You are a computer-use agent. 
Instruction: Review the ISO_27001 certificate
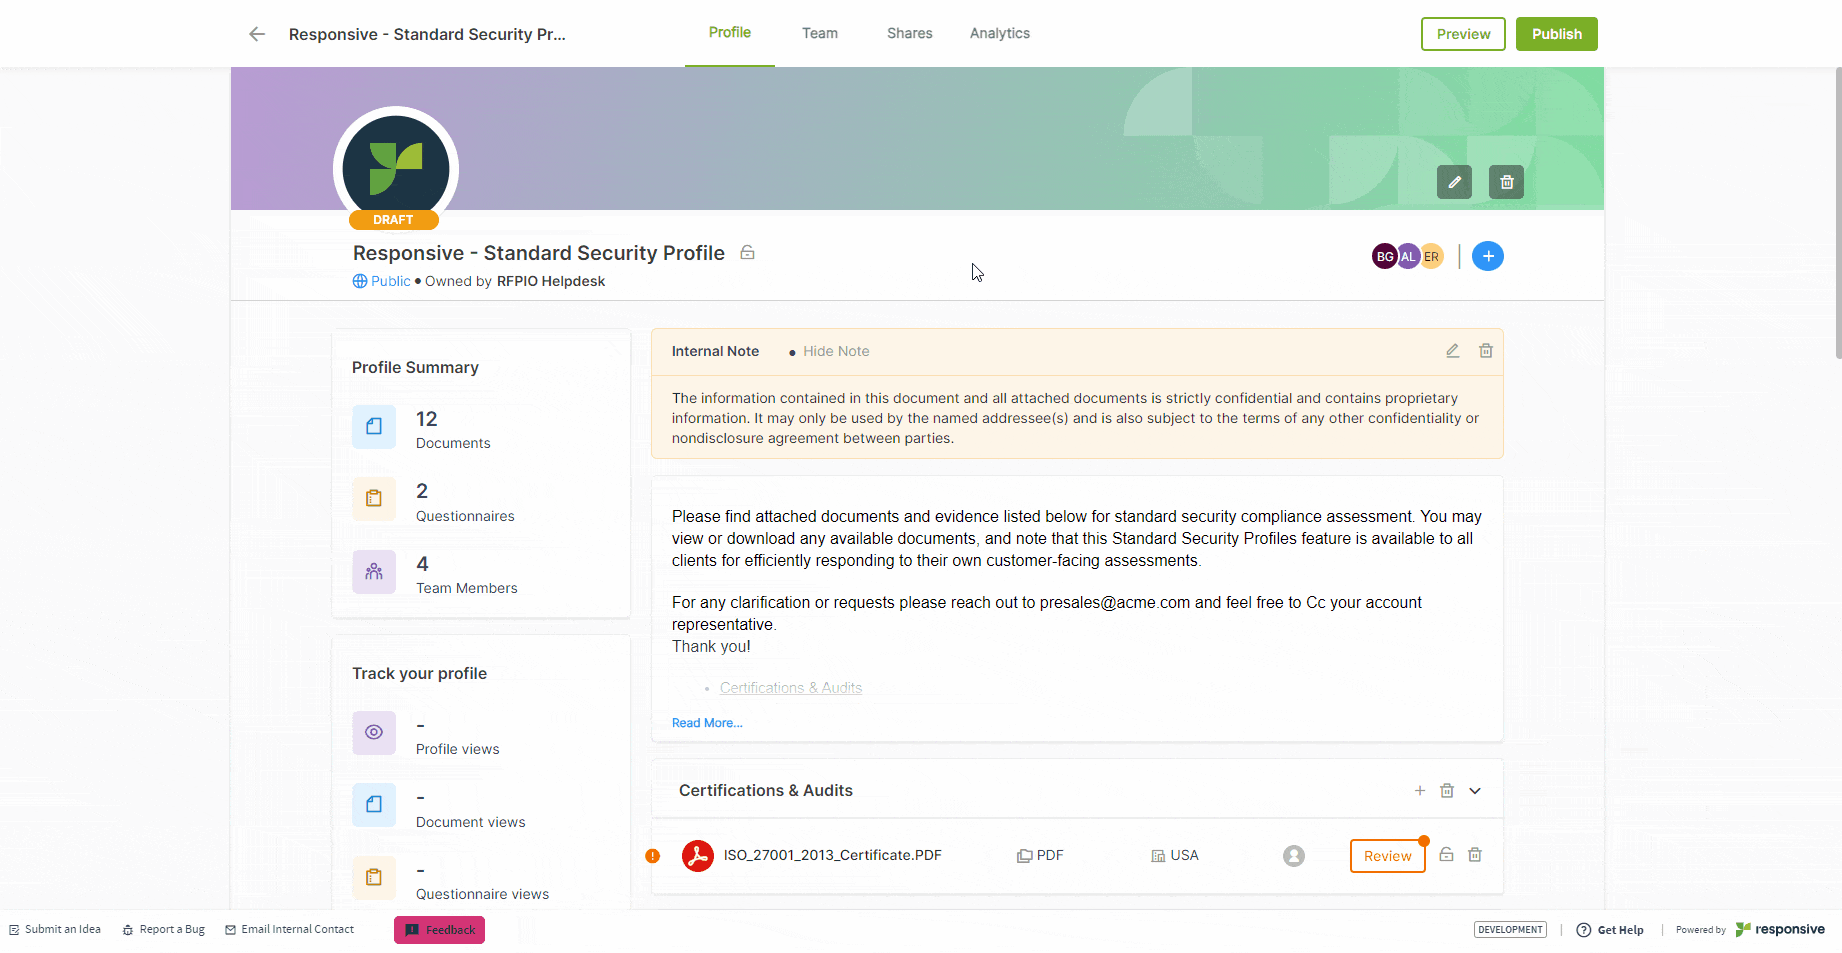pyautogui.click(x=1388, y=856)
